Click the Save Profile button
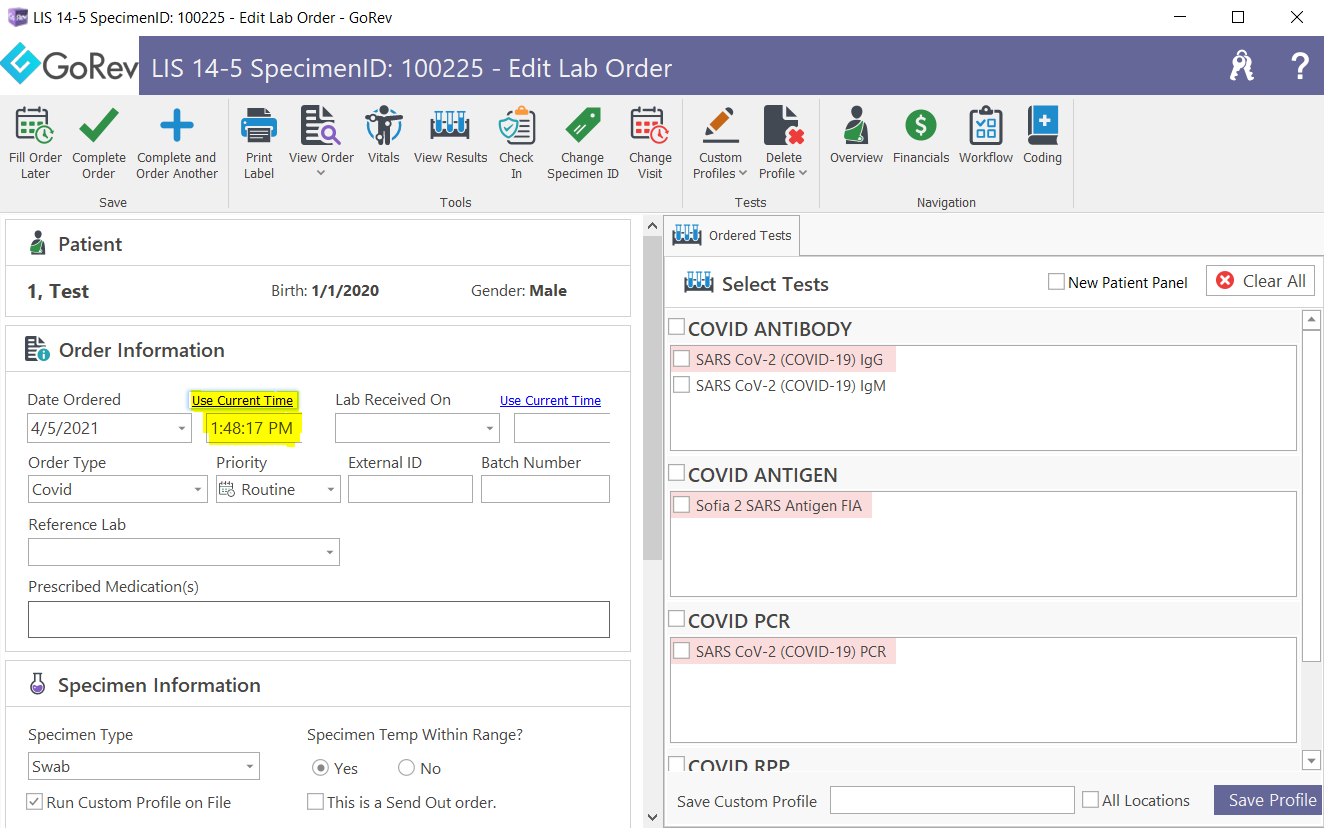This screenshot has width=1324, height=828. pos(1268,800)
